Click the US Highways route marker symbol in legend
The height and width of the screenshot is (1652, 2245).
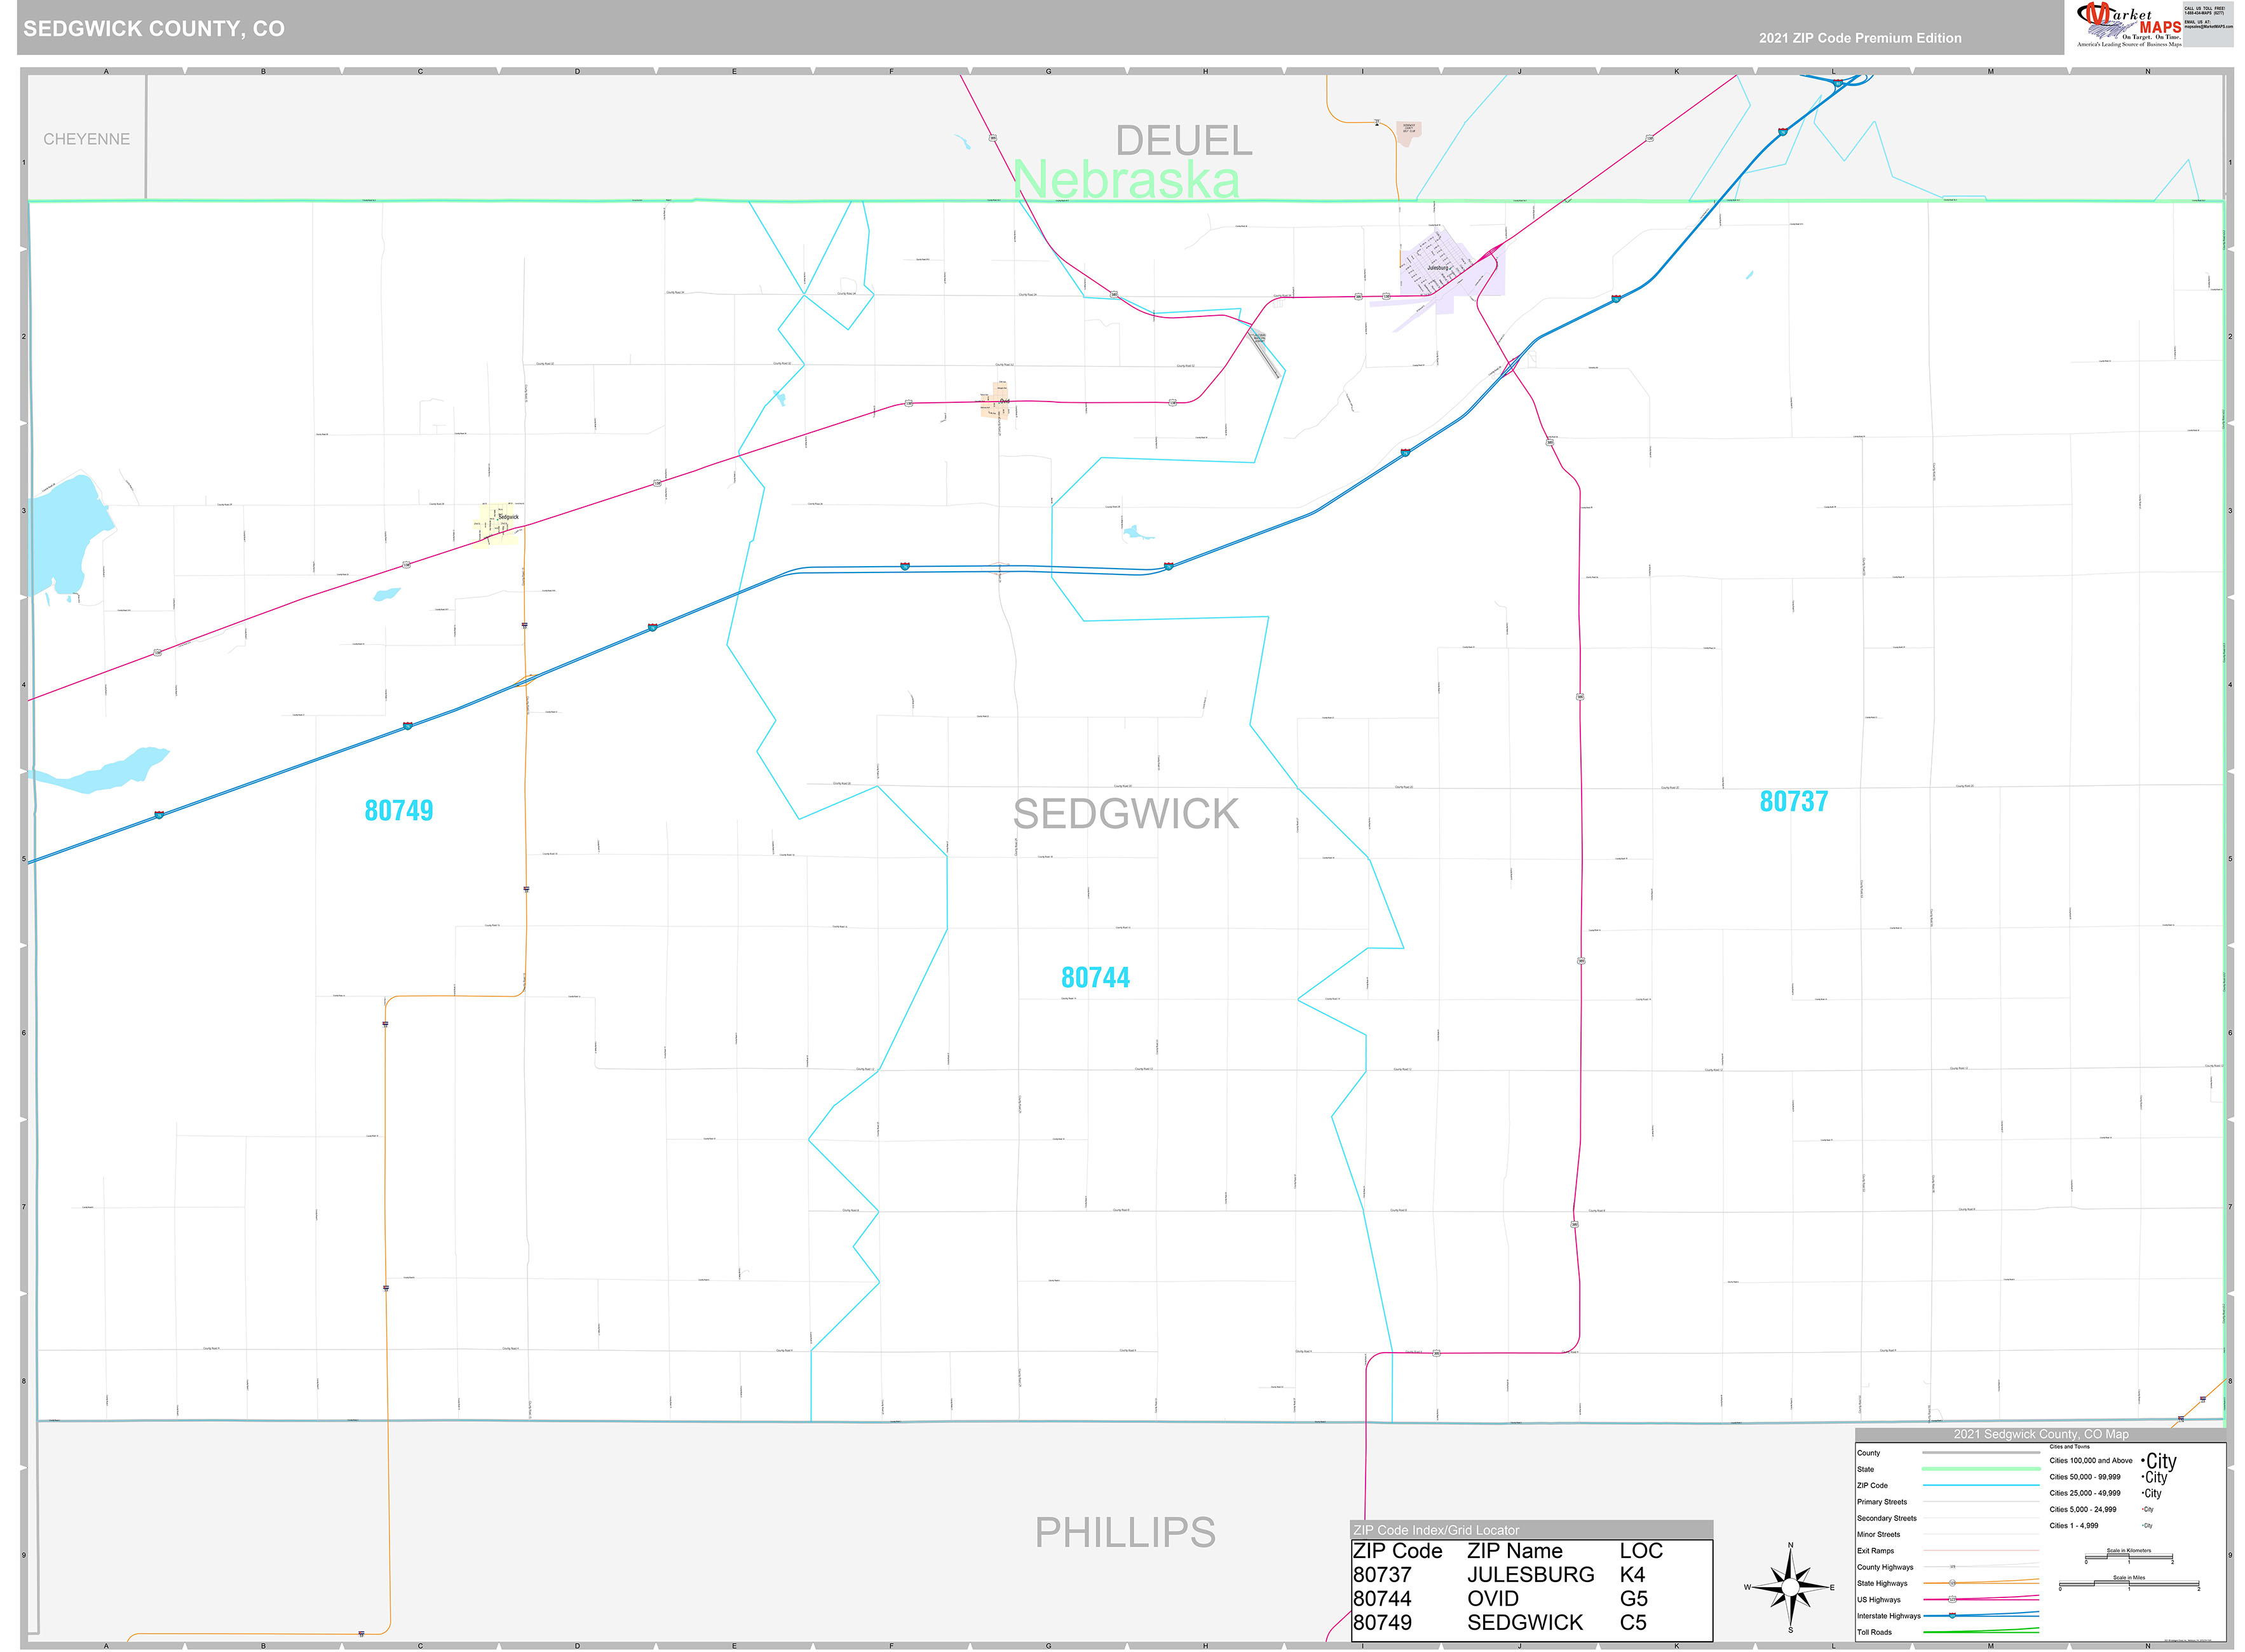[x=1953, y=1600]
